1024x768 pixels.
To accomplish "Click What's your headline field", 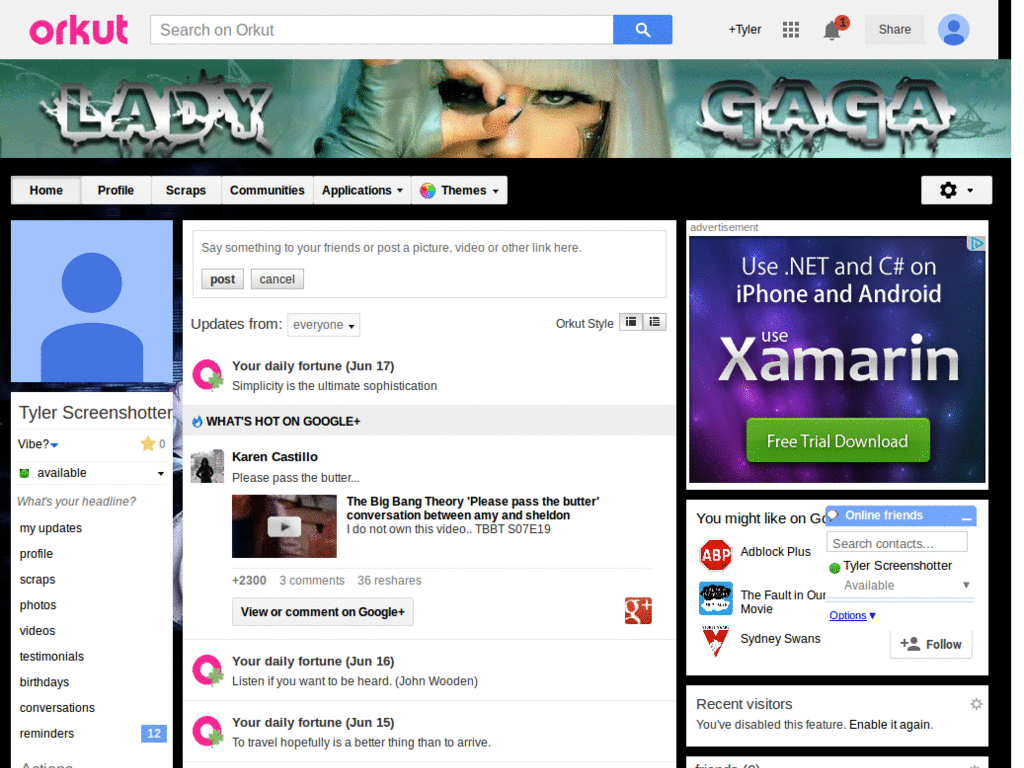I will pos(76,502).
